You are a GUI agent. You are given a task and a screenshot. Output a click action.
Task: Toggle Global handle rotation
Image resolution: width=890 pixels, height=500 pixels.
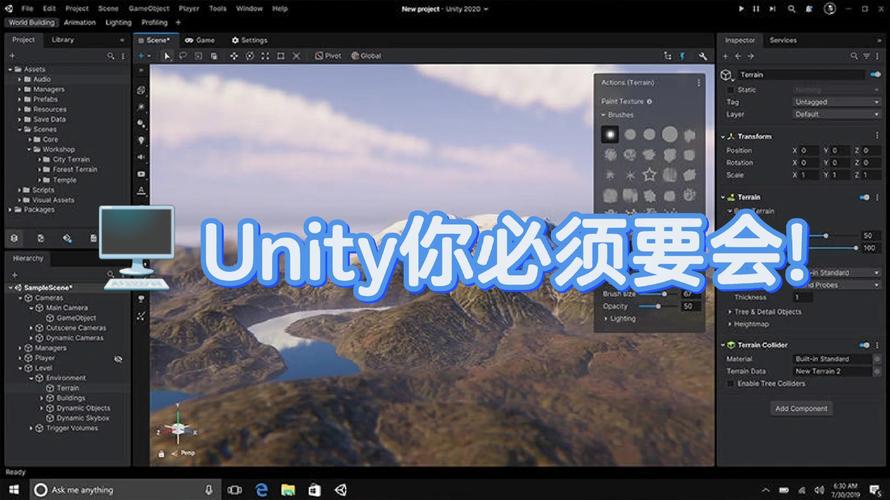coord(366,56)
